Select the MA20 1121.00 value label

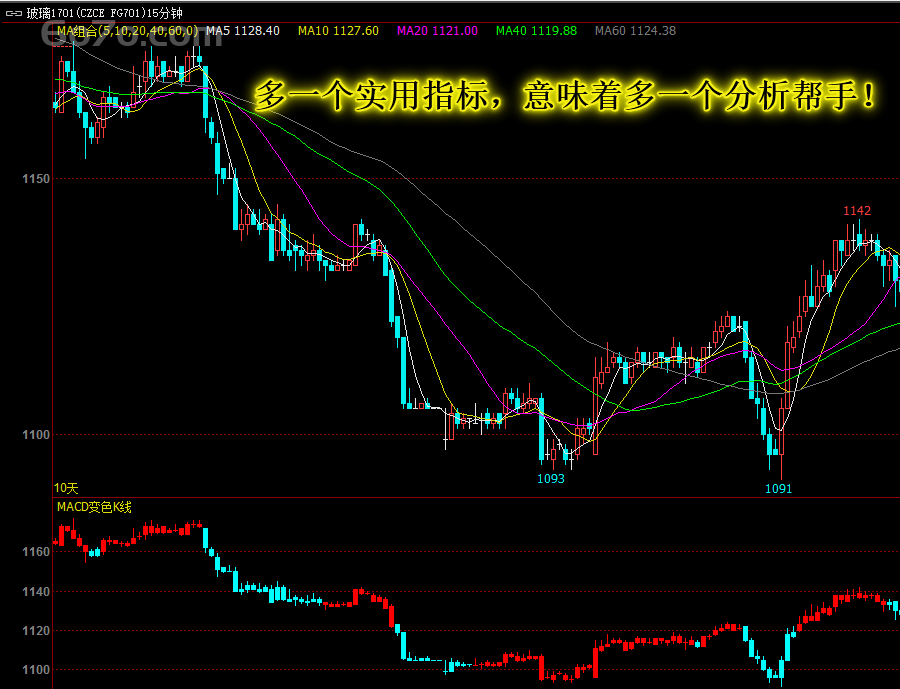pos(437,31)
